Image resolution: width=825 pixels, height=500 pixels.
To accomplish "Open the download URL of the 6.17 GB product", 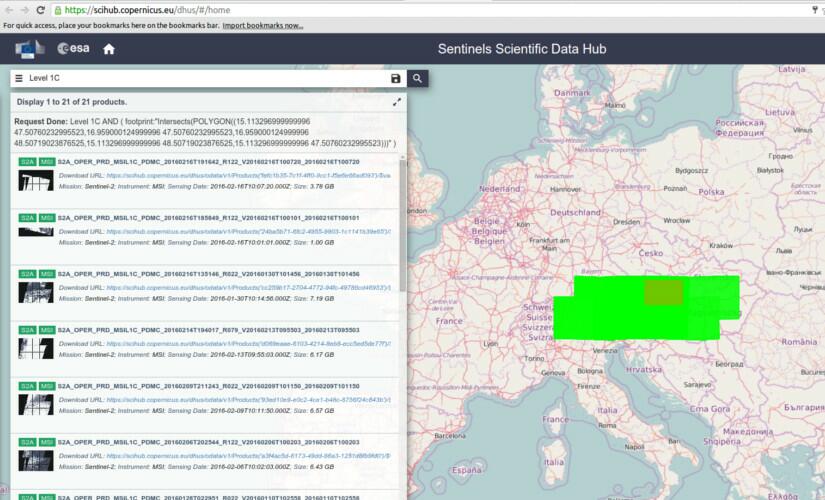I will pos(248,344).
